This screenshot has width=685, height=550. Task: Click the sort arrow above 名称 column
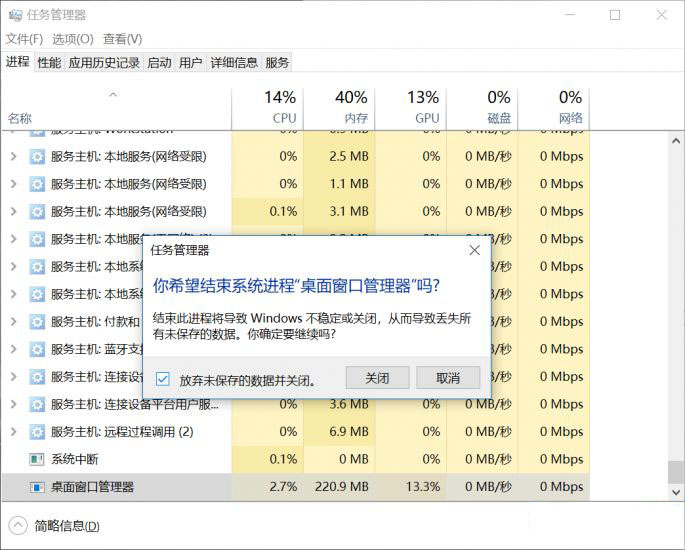113,94
